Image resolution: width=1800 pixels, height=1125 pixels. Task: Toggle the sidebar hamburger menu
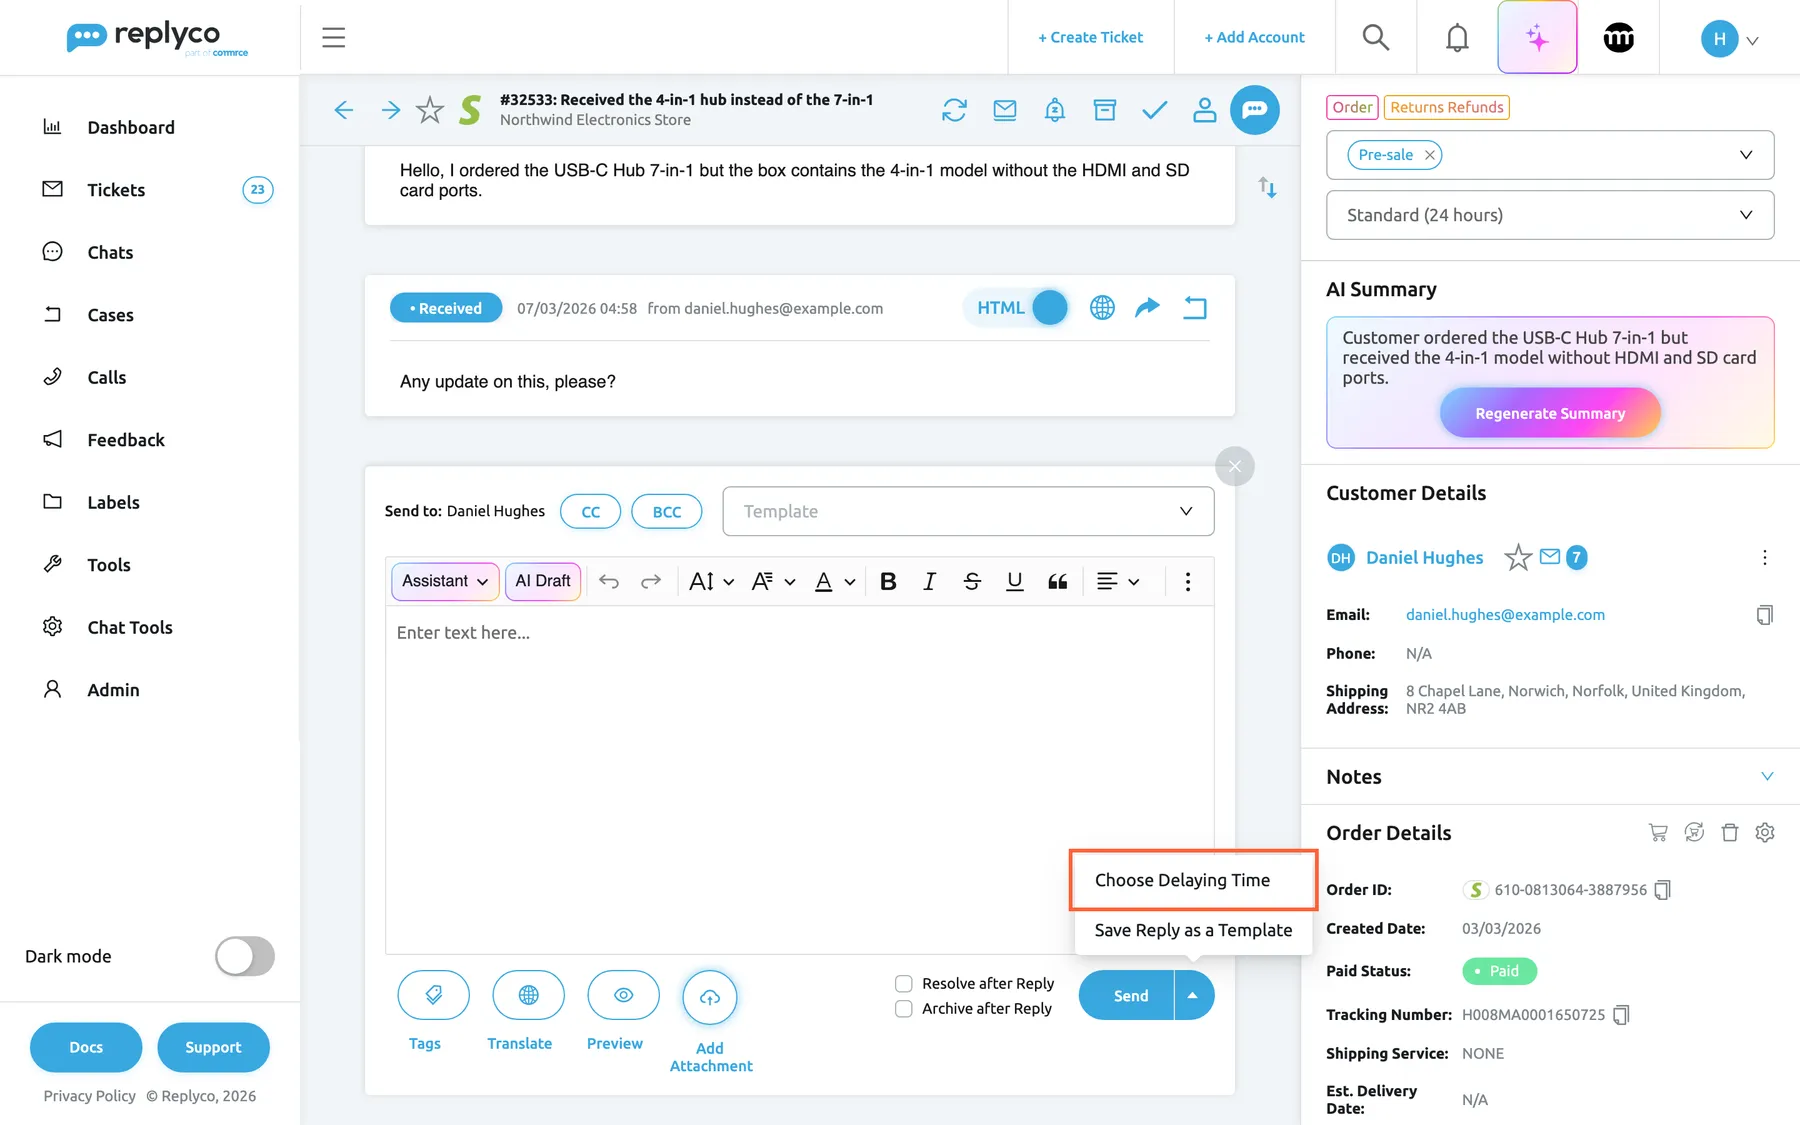click(334, 38)
